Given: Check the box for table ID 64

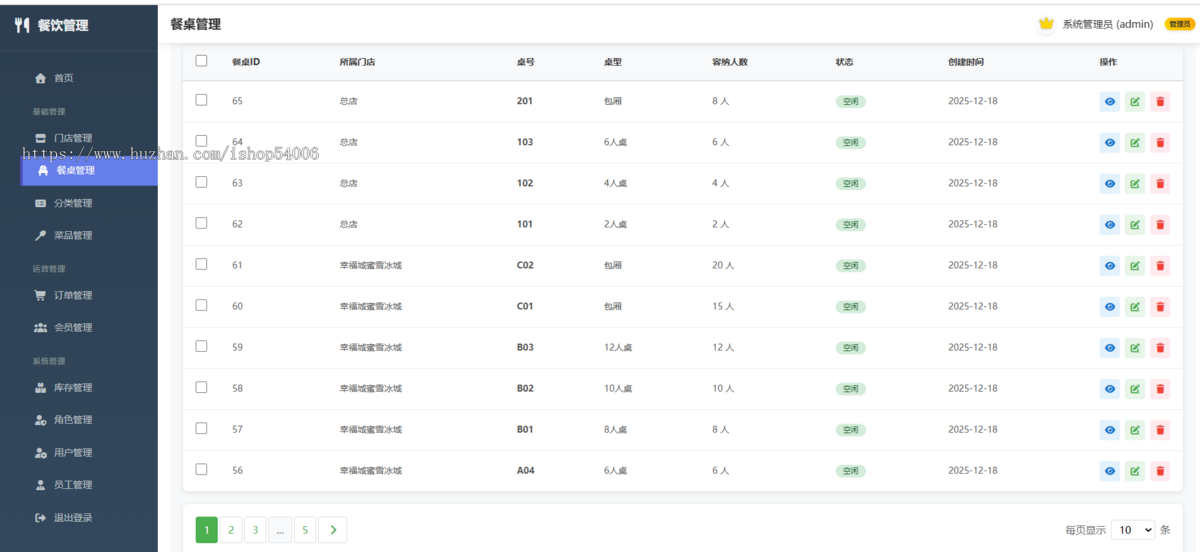Looking at the screenshot, I should pos(201,141).
